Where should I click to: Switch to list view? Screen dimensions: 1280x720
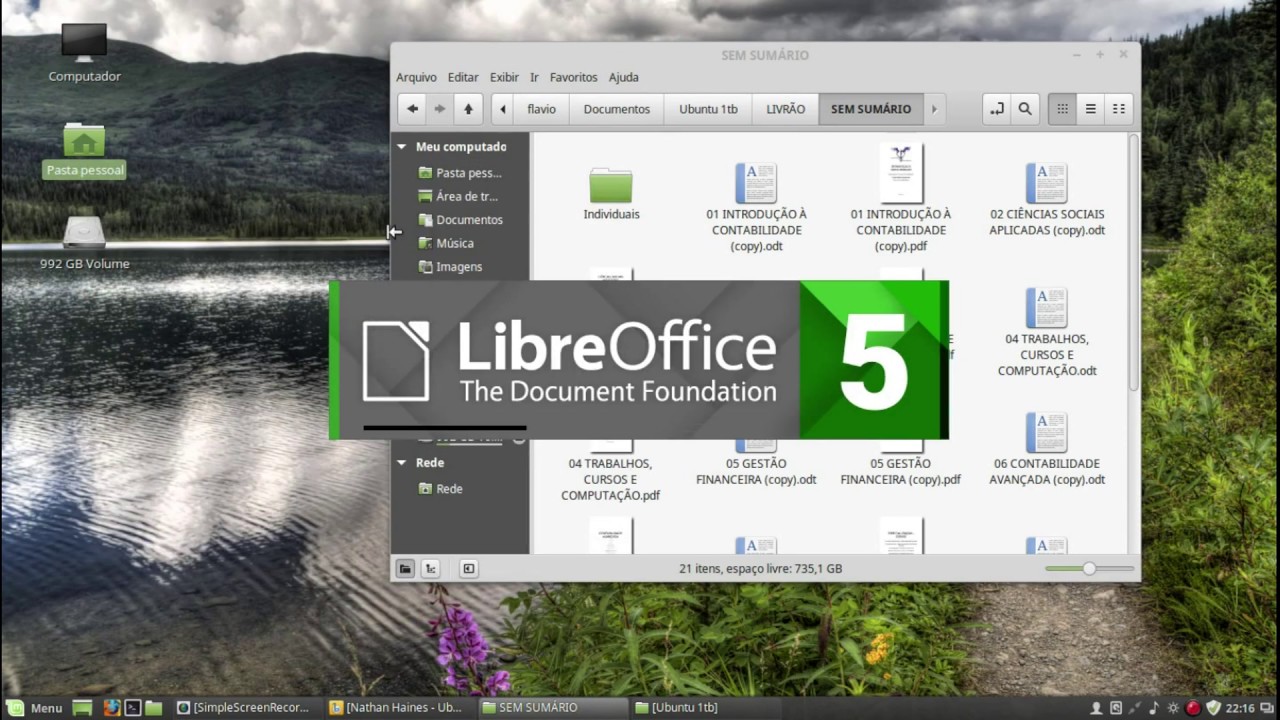point(1091,109)
